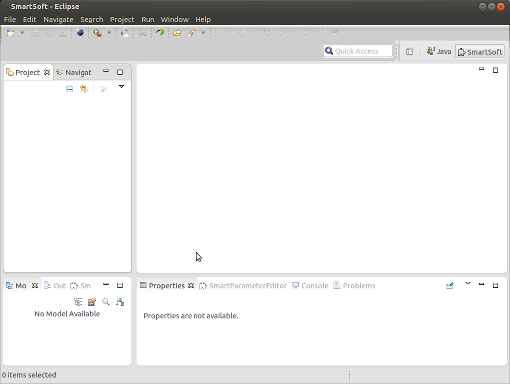Open the Edit menu
This screenshot has height=384, width=510.
click(29, 19)
